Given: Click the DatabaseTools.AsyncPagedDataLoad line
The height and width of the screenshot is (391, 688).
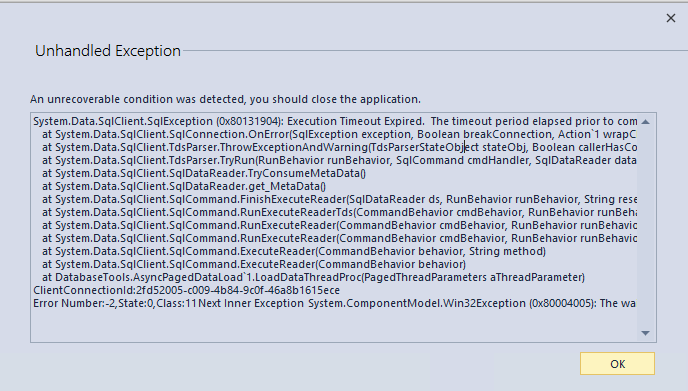Looking at the screenshot, I should 313,277.
